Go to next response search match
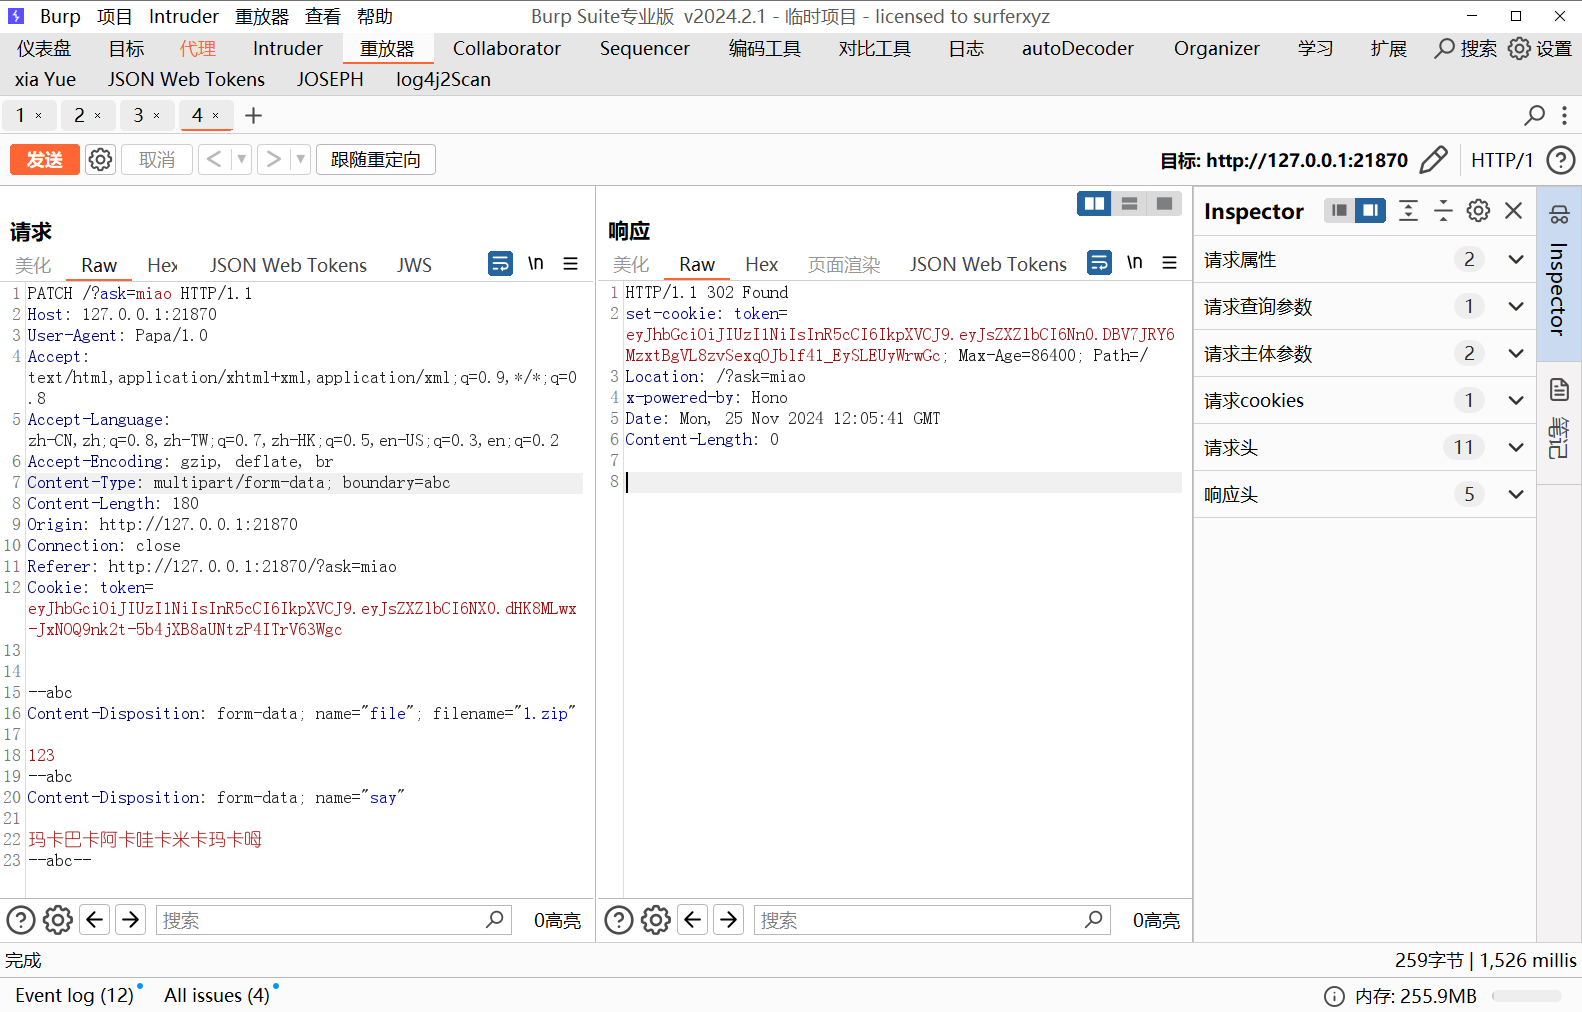 tap(729, 919)
